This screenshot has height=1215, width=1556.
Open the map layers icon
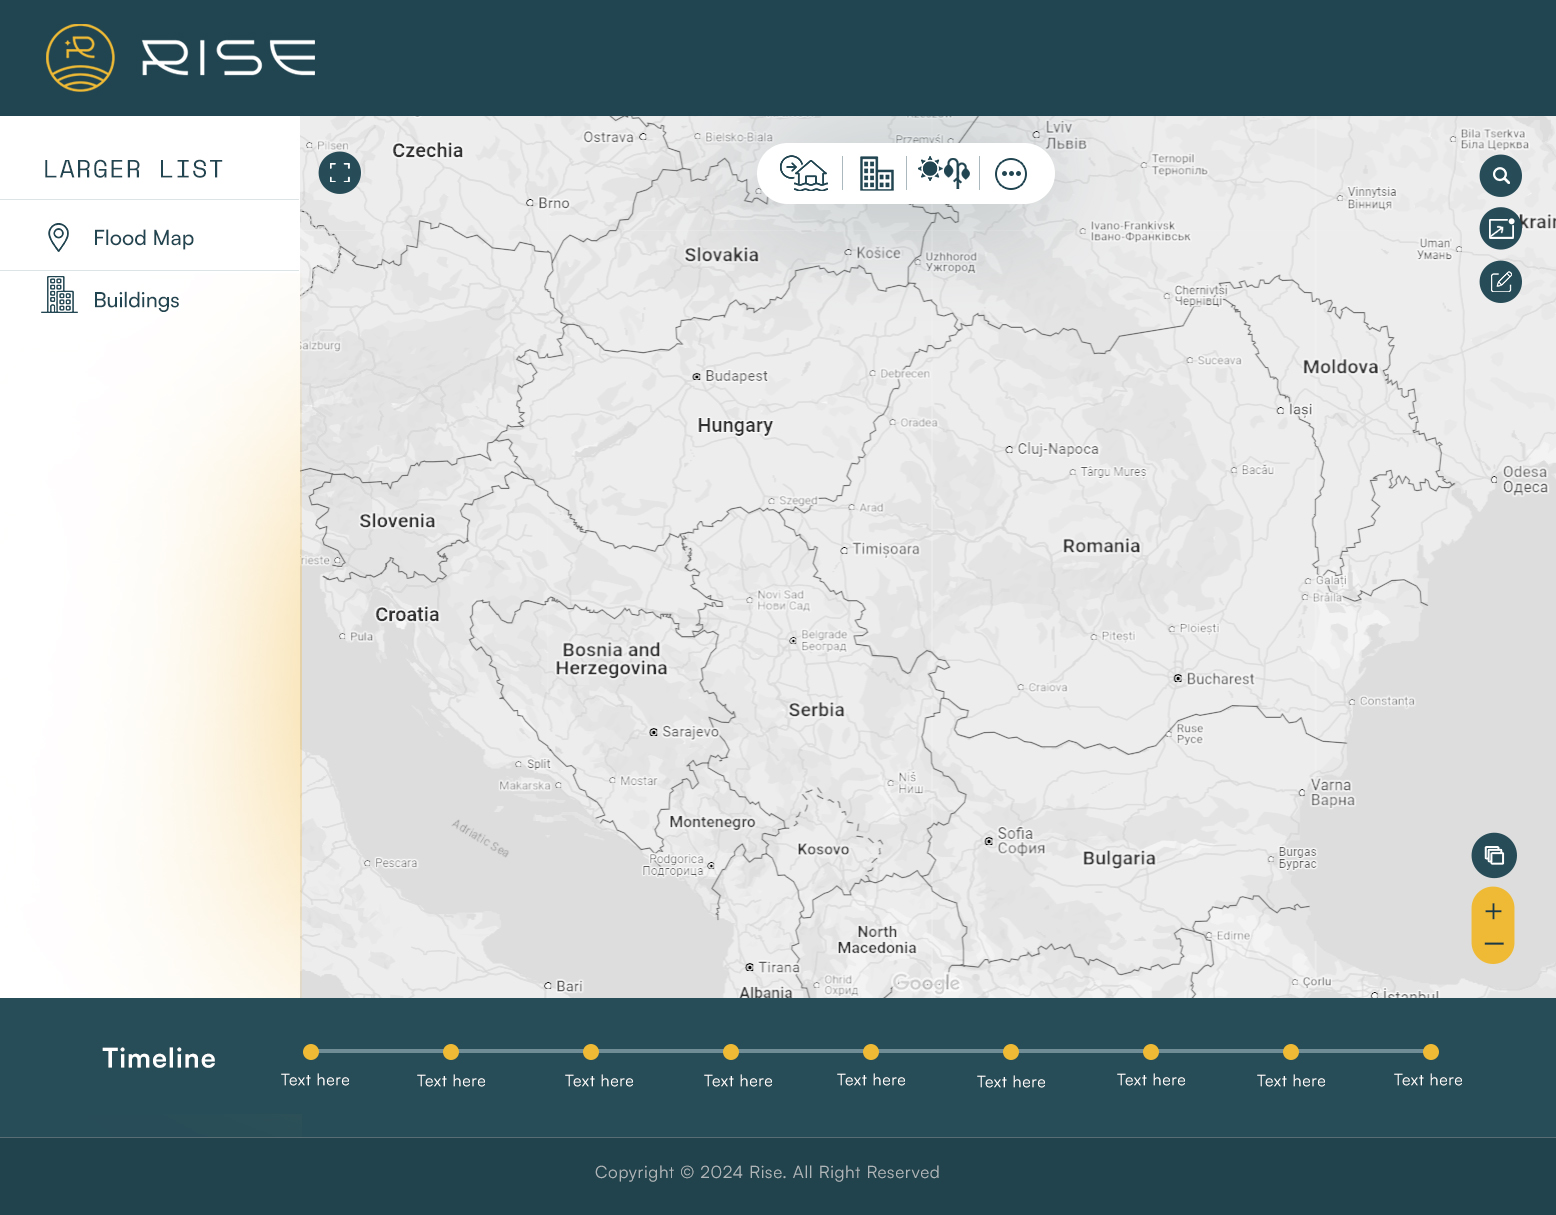1494,855
